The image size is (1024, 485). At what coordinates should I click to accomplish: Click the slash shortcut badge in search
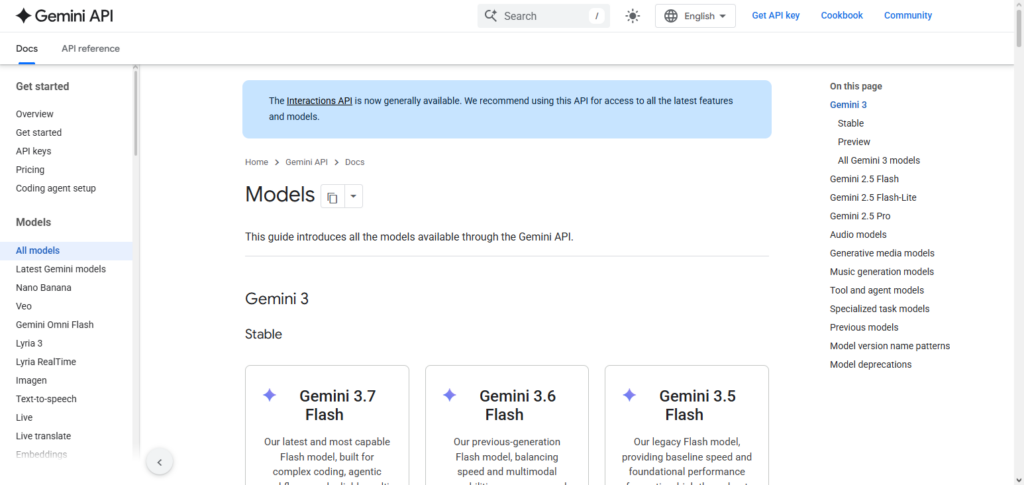tap(596, 16)
